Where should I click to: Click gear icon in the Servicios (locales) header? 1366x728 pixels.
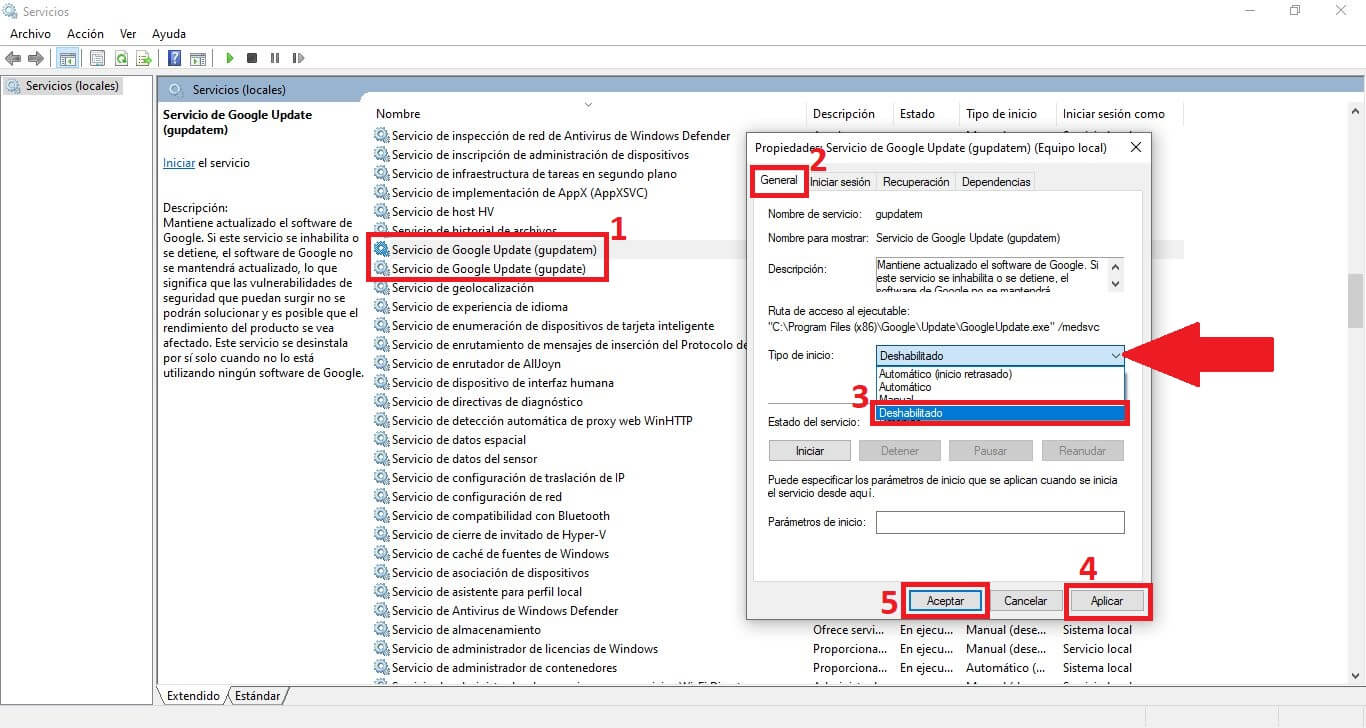177,90
